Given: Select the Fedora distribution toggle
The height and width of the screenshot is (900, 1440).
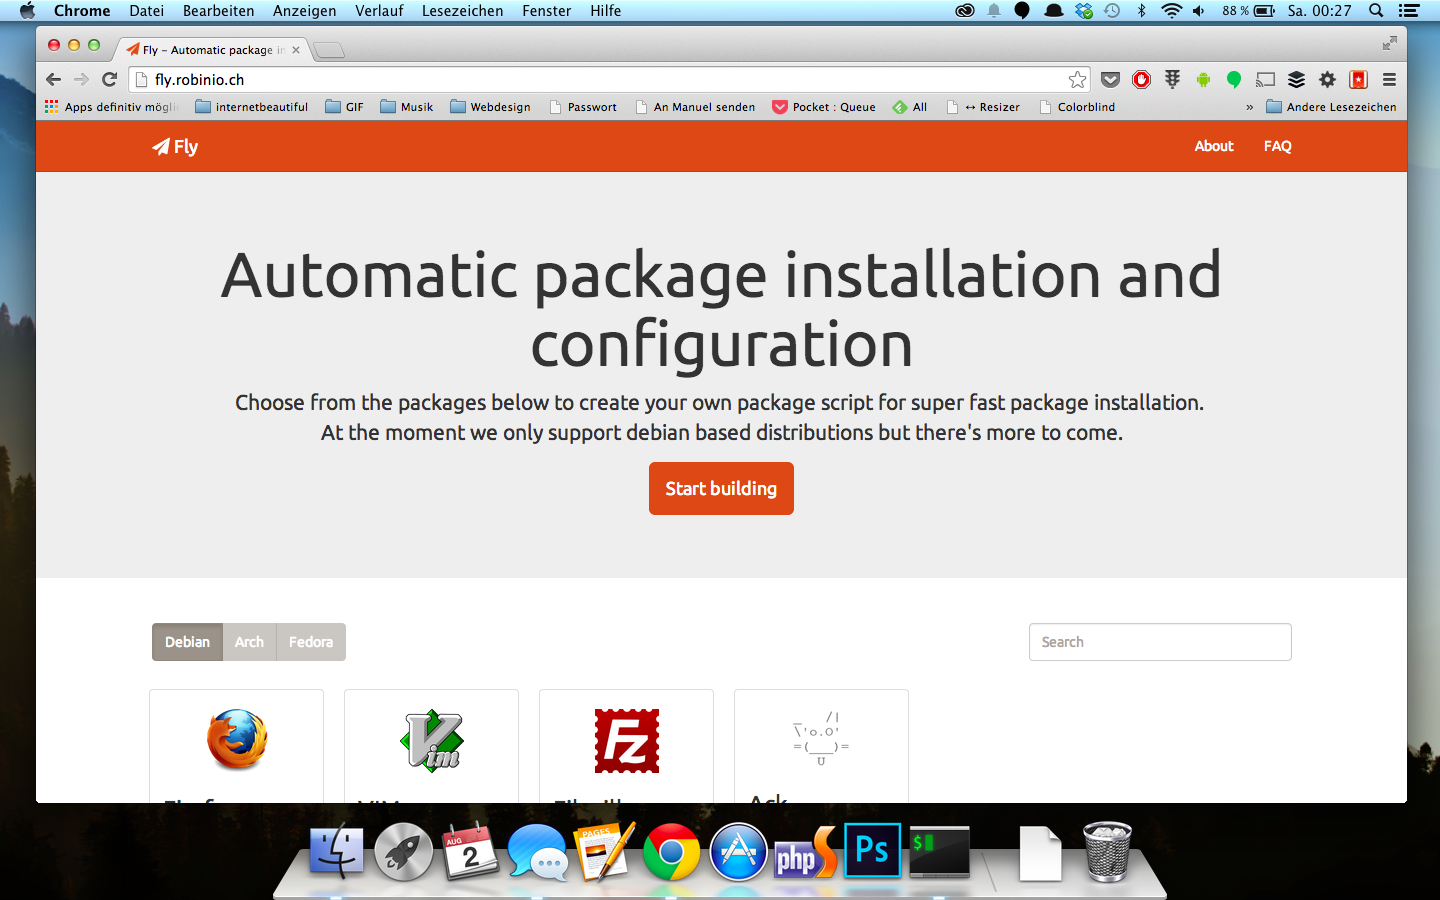Looking at the screenshot, I should pyautogui.click(x=310, y=642).
